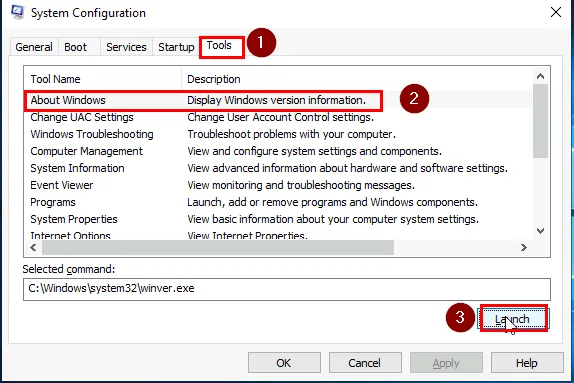574x383 pixels.
Task: Click the Tool Name column header
Action: [x=103, y=79]
